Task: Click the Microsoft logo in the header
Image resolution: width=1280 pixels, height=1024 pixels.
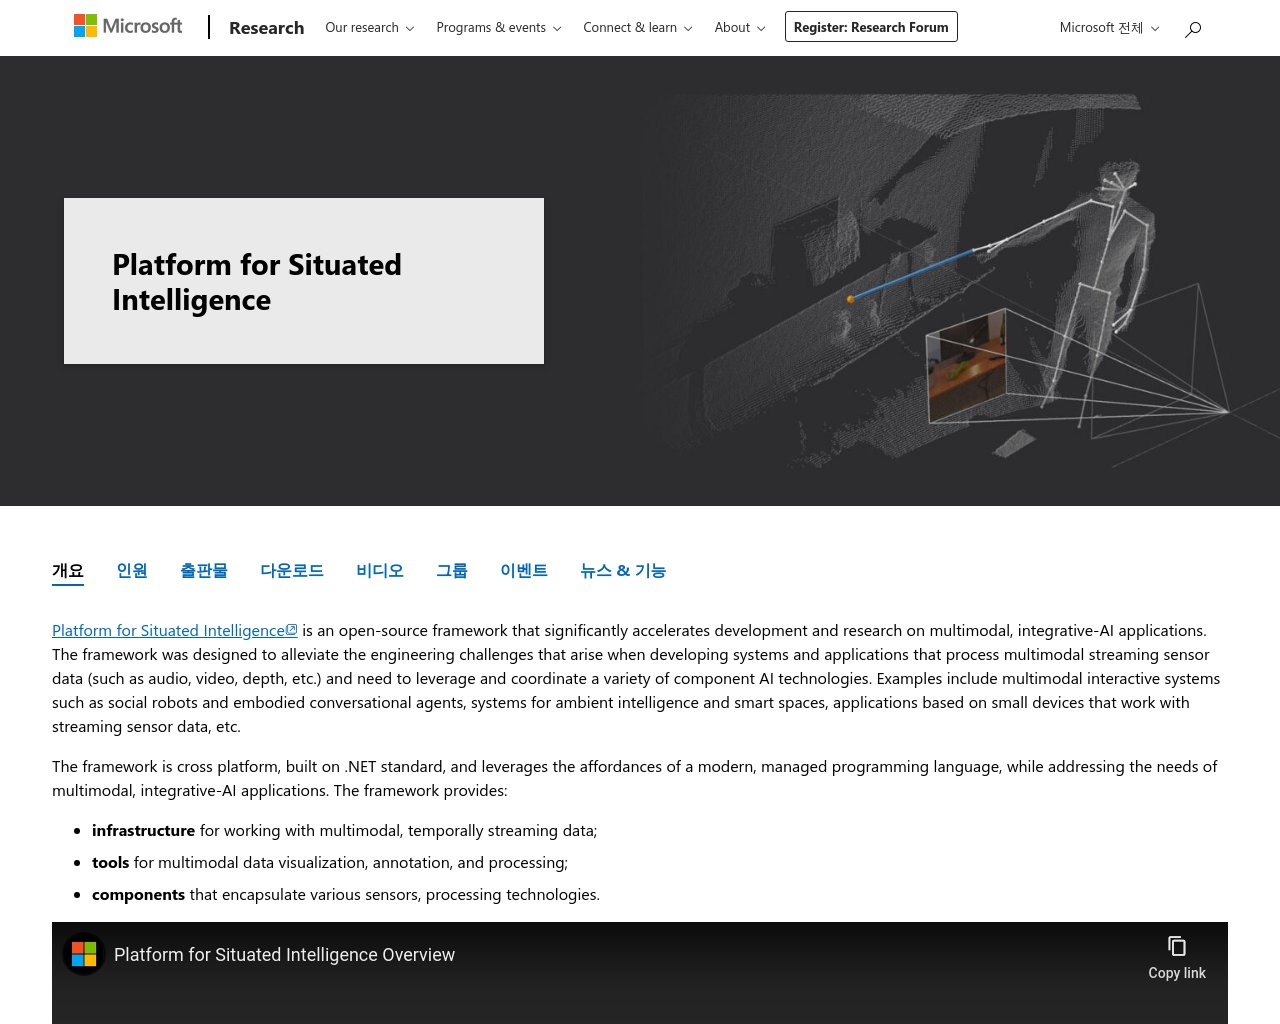Action: click(127, 25)
